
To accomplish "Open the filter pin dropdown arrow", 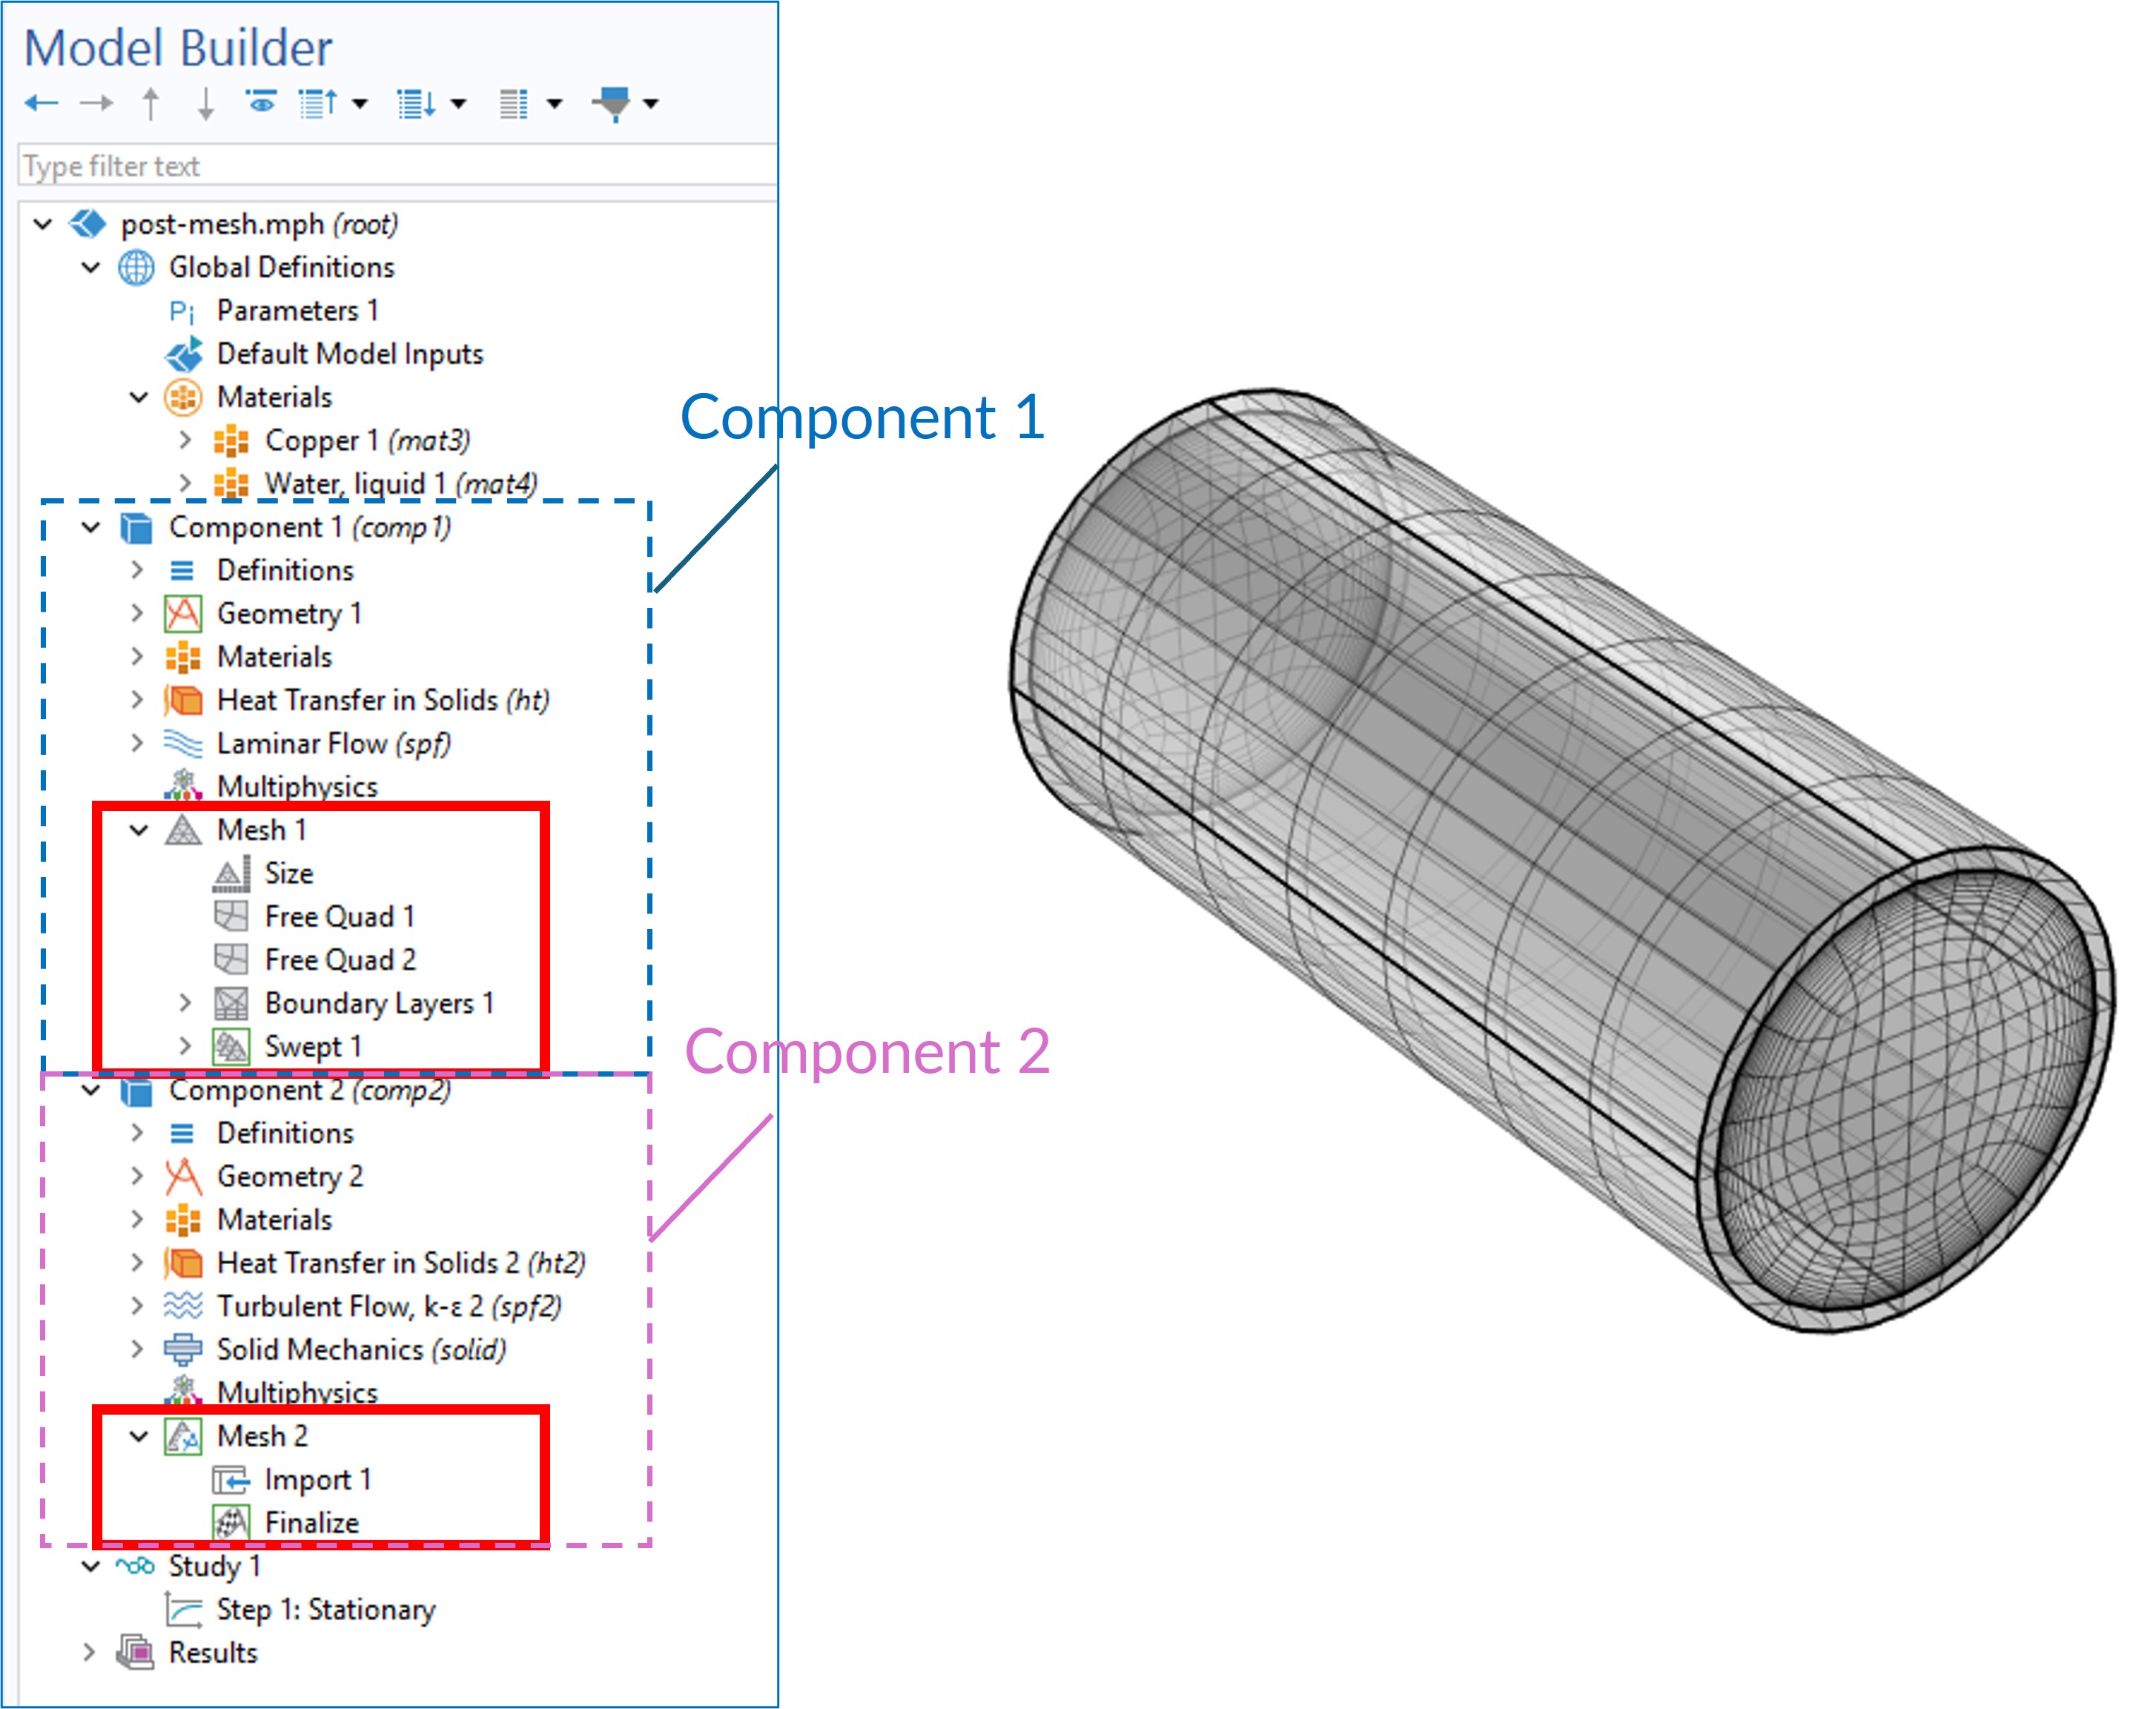I will (x=651, y=103).
